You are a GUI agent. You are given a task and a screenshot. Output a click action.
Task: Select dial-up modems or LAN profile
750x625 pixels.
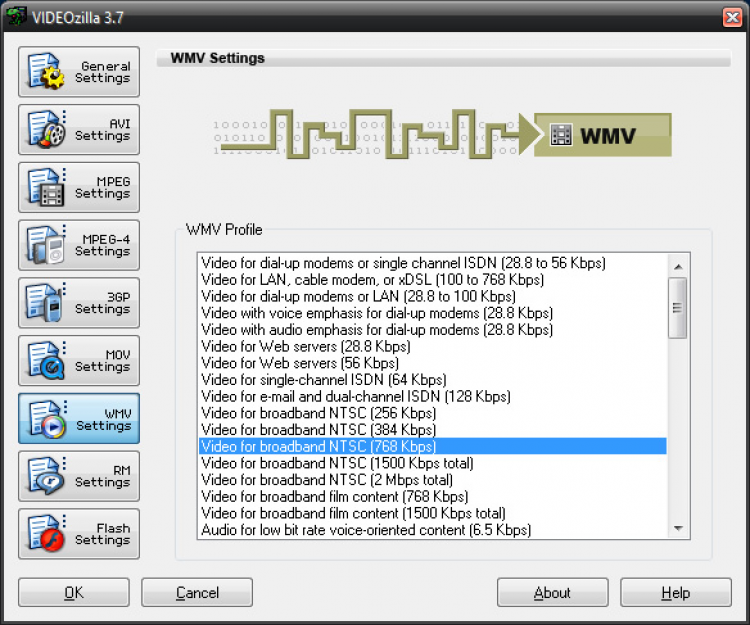(432, 296)
